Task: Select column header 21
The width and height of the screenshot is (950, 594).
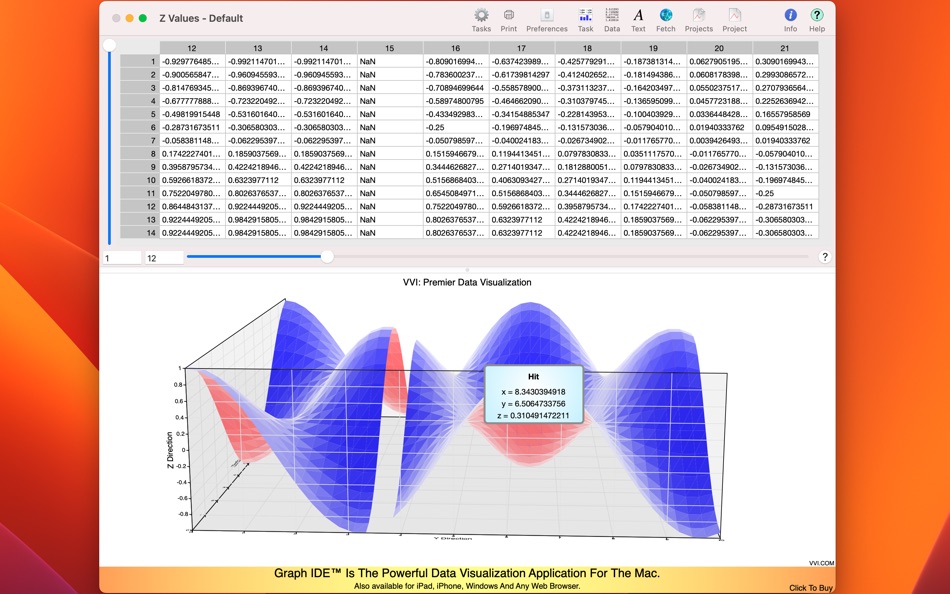Action: (785, 48)
